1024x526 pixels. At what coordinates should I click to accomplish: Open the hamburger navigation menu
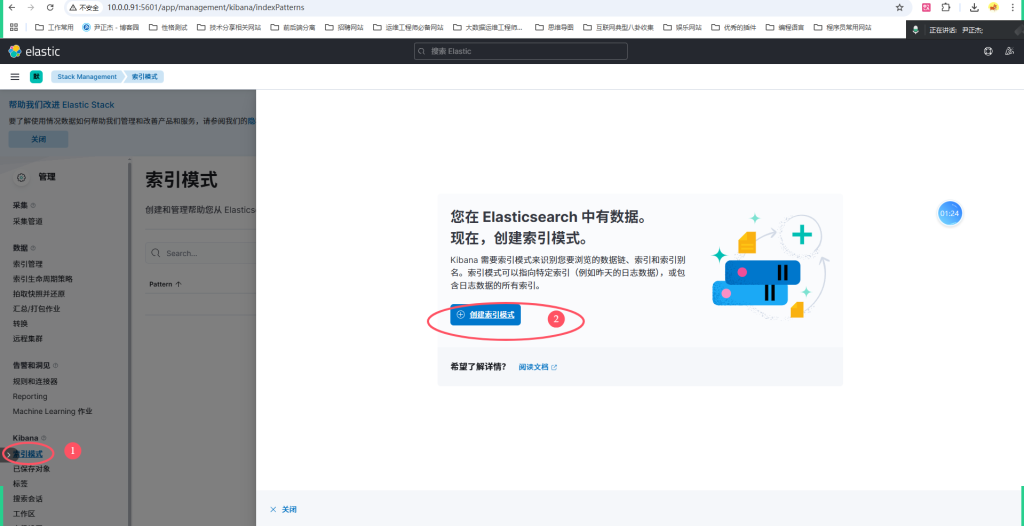[x=15, y=76]
